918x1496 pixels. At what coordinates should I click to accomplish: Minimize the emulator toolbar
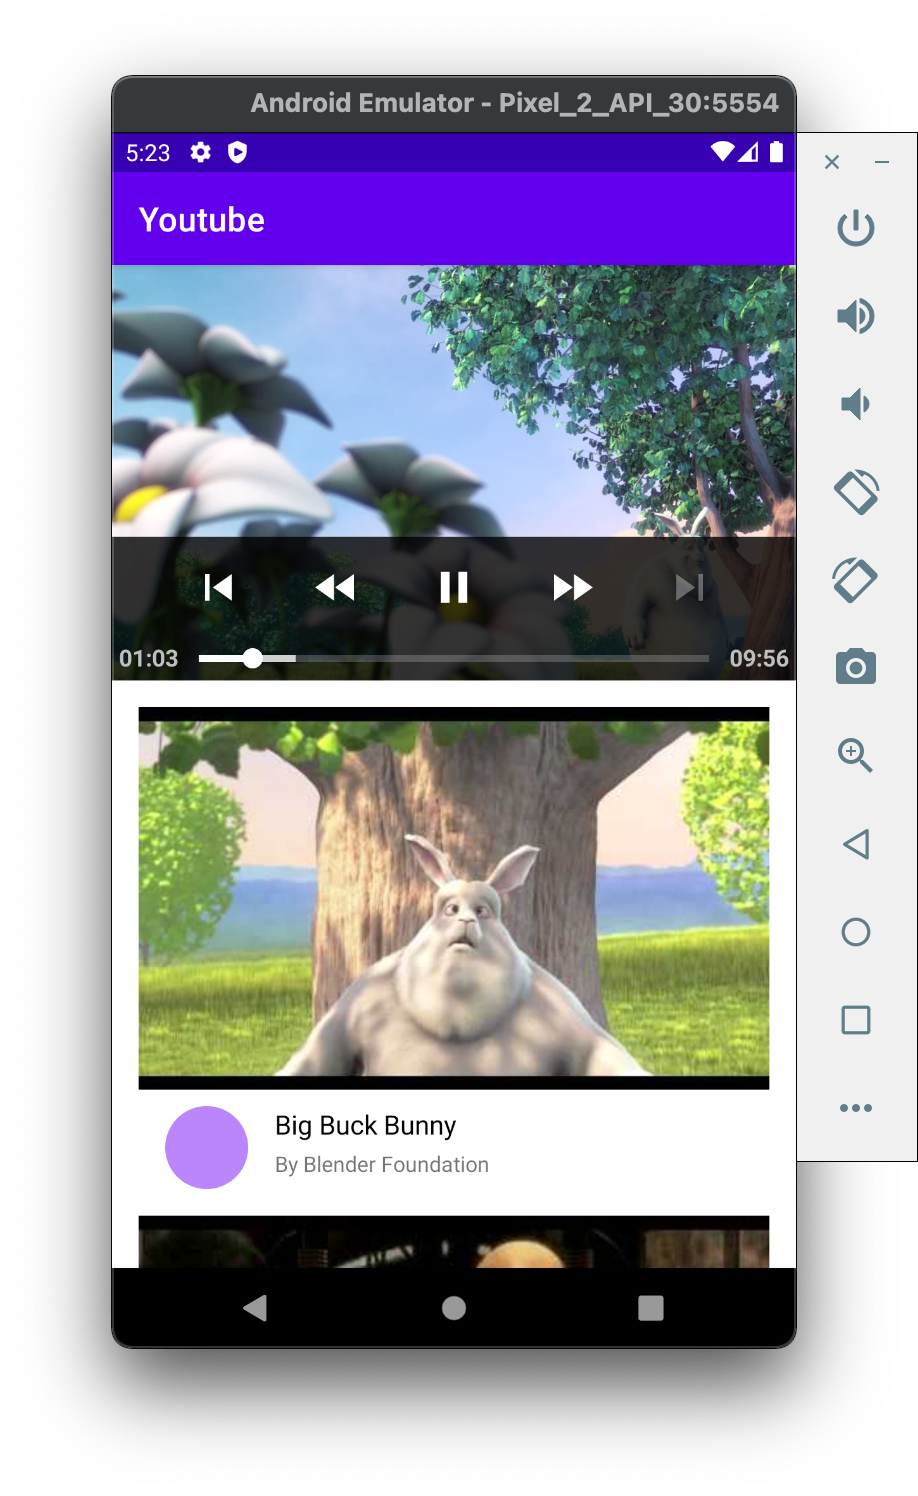point(882,162)
